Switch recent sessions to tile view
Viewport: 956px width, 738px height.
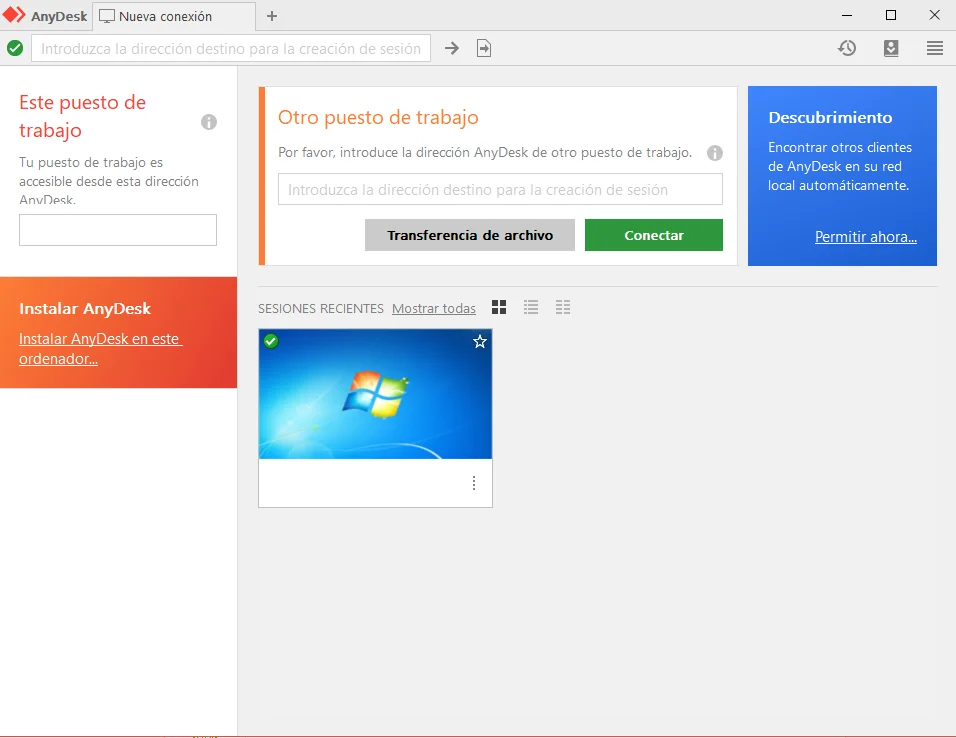(499, 307)
